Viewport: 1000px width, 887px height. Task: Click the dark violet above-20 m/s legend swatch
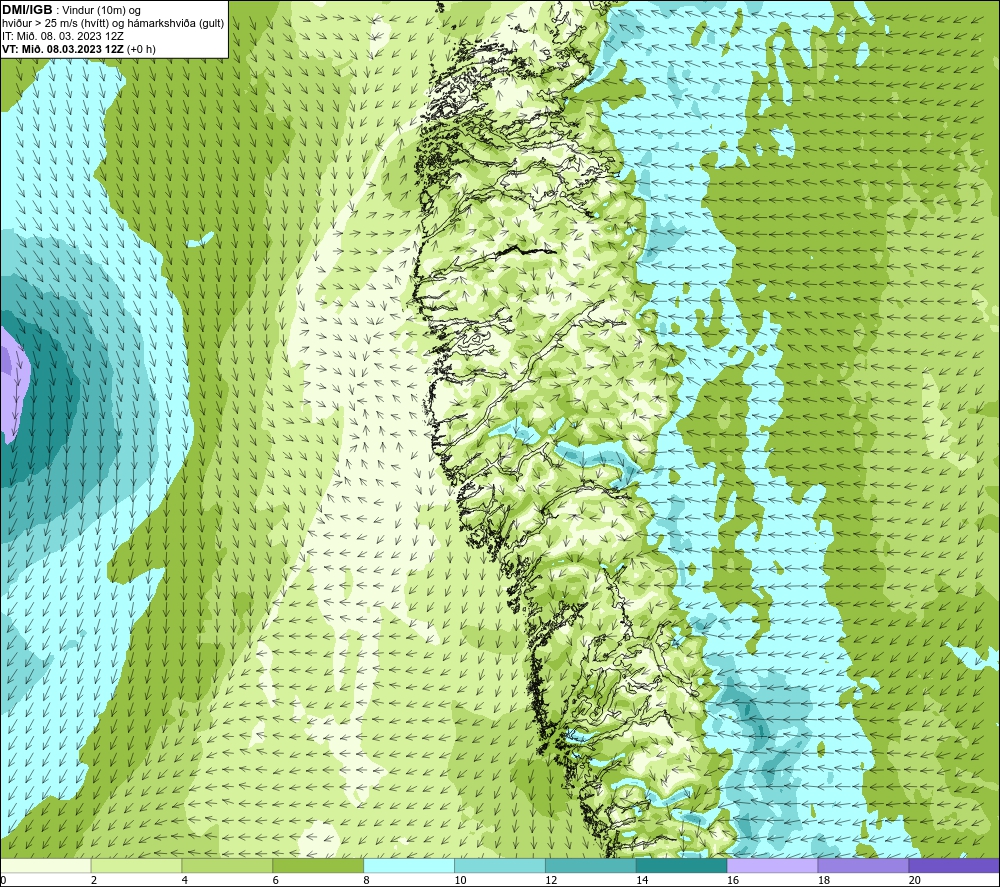(953, 865)
